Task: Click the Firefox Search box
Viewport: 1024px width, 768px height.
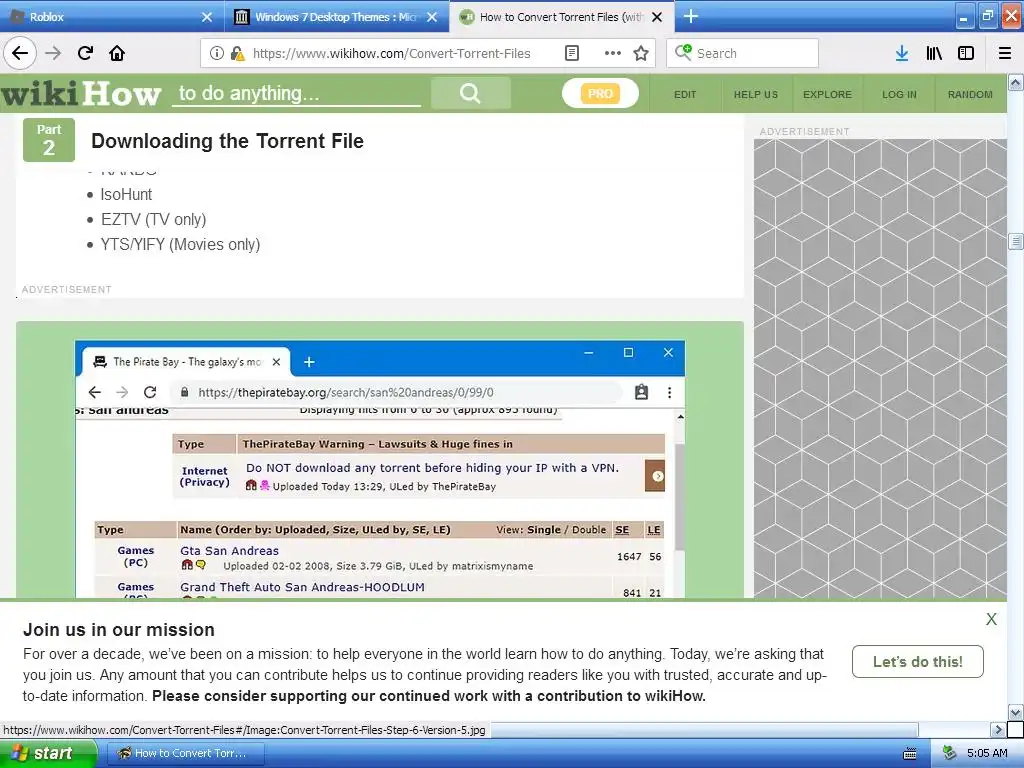Action: 743,53
